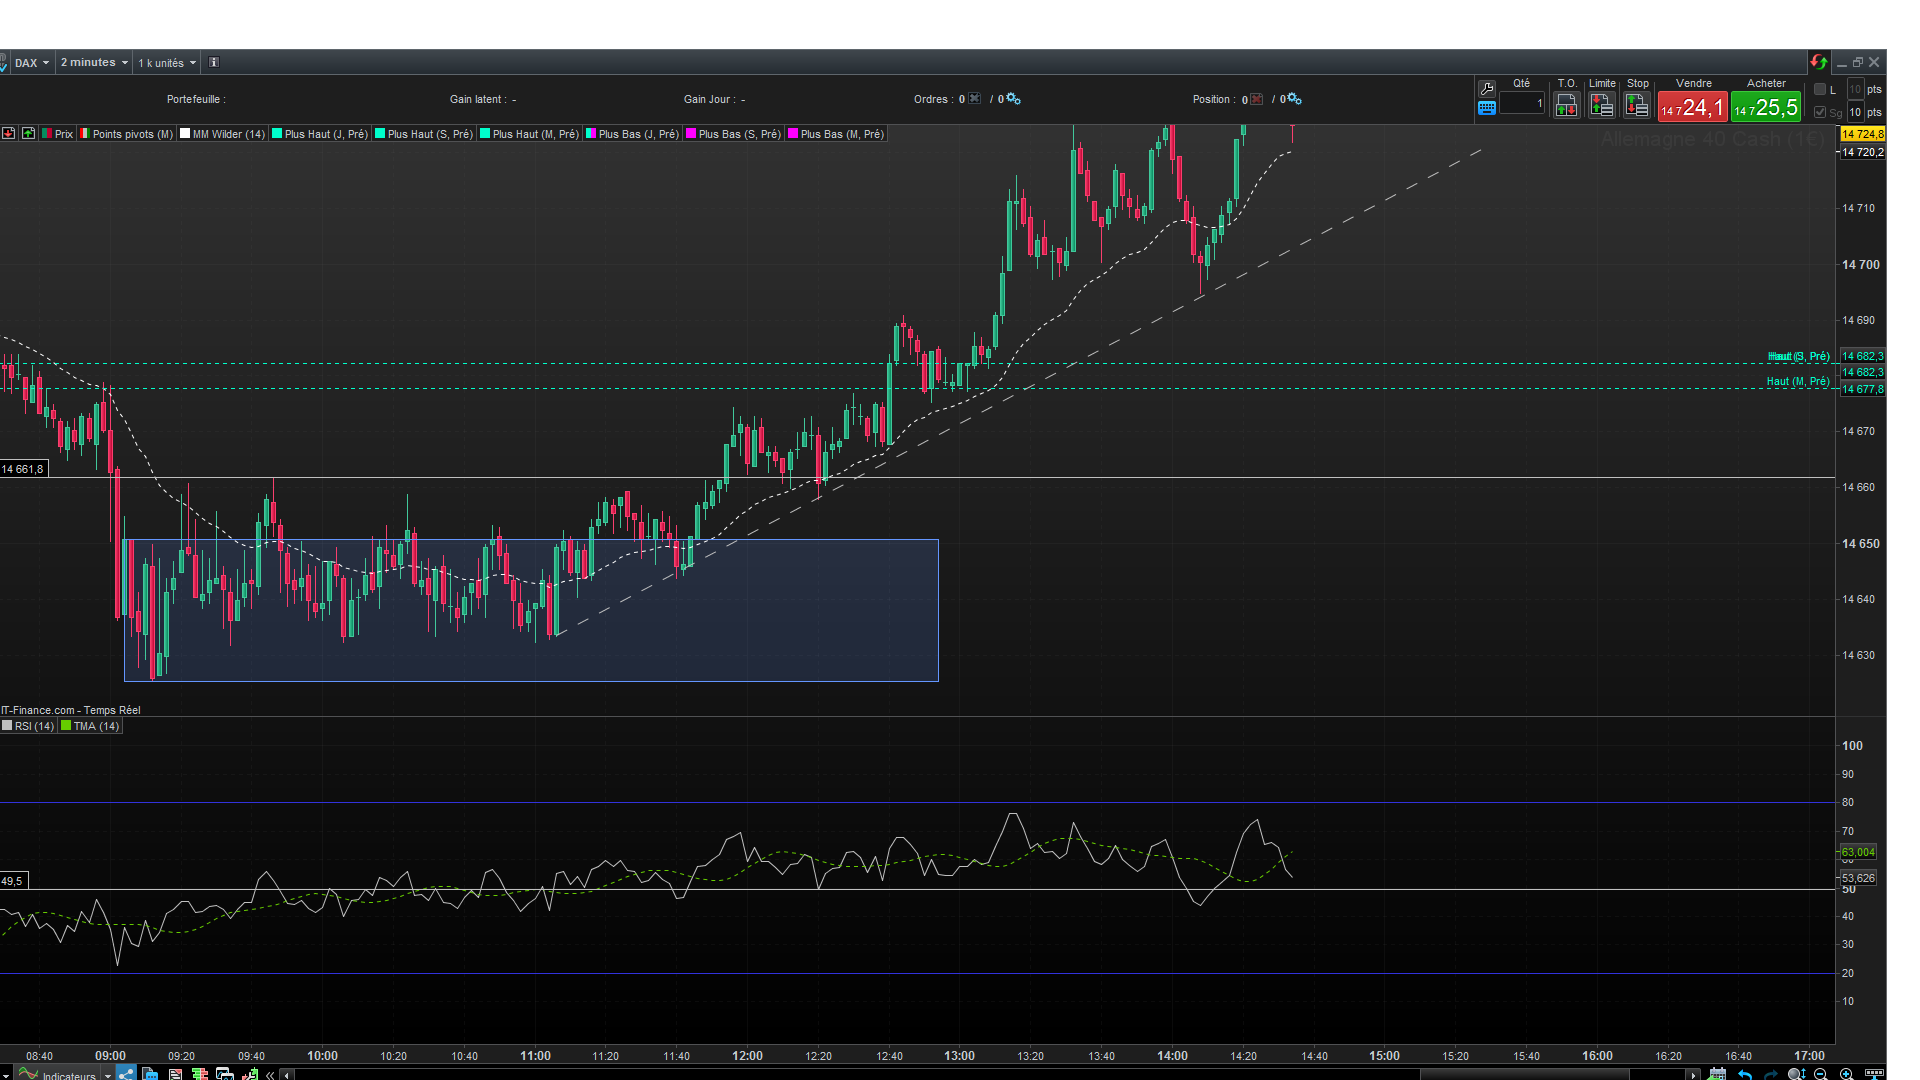Viewport: 1920px width, 1080px height.
Task: Open the calendar date icon
Action: coord(1717,1074)
